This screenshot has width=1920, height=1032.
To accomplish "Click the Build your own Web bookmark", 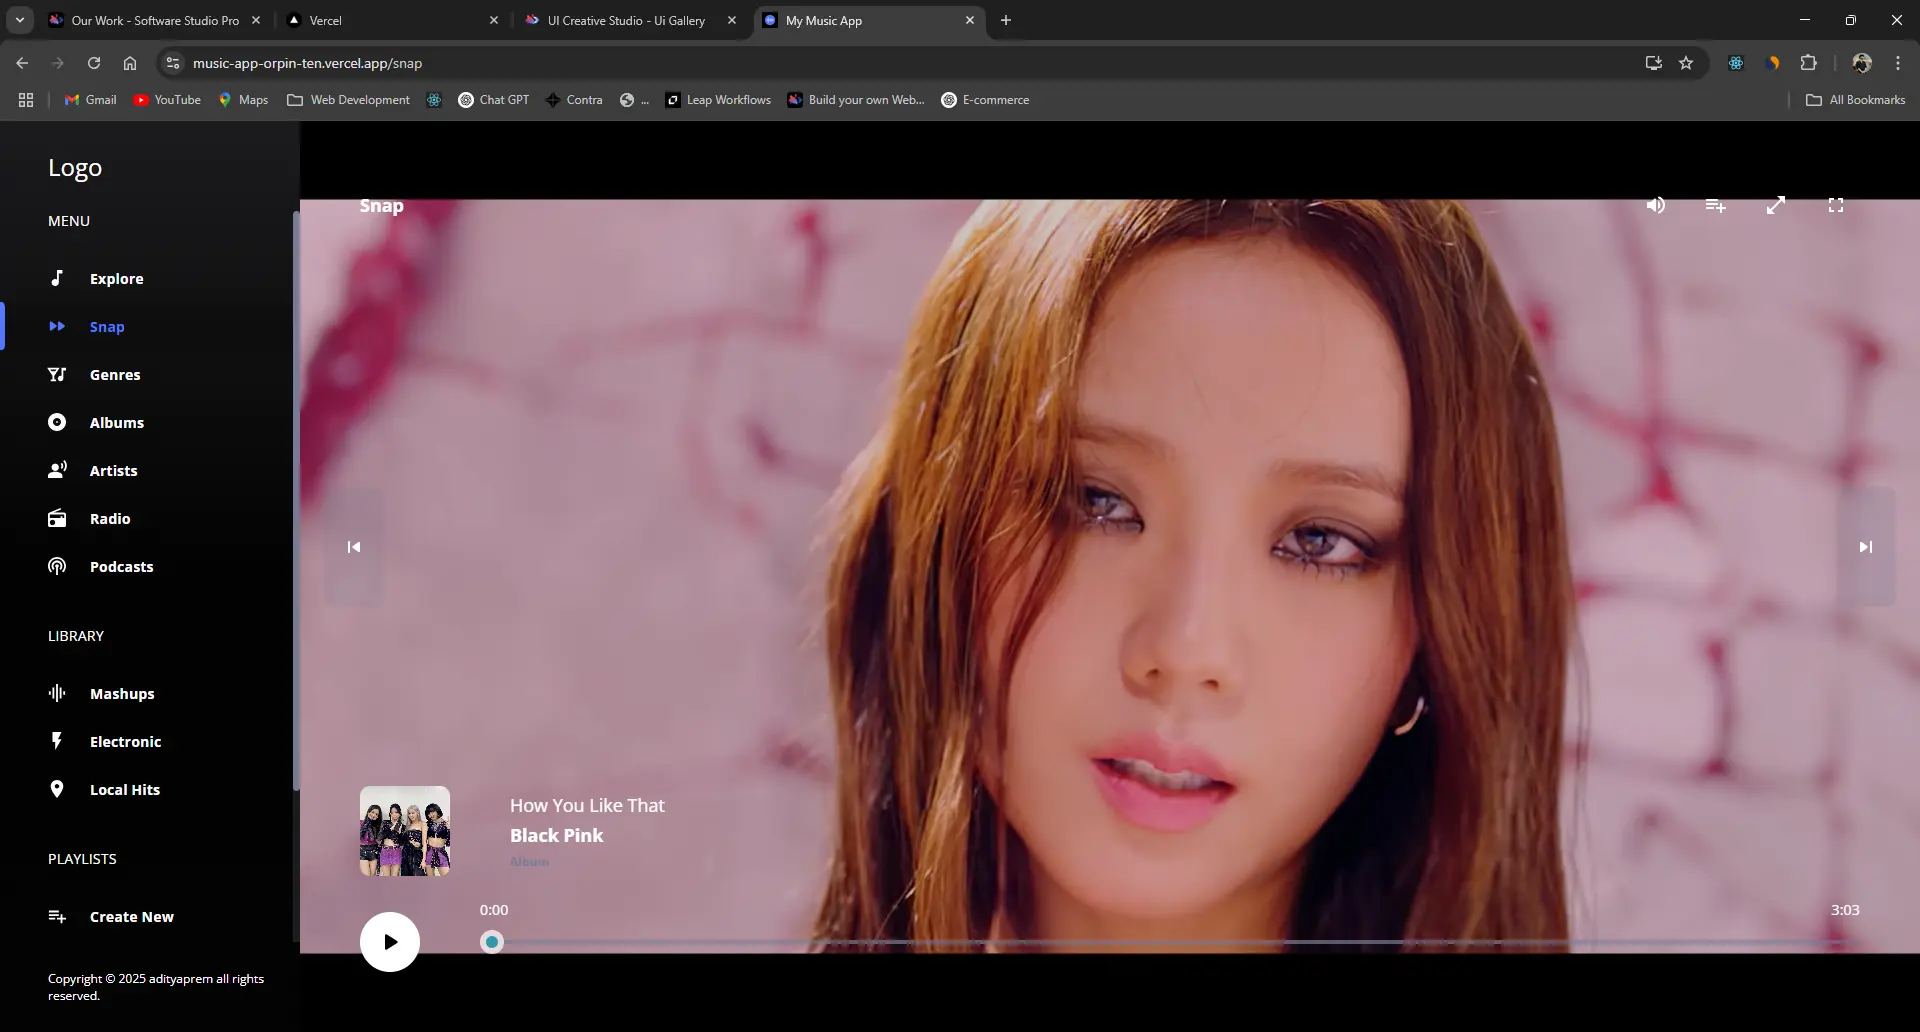I will 856,100.
